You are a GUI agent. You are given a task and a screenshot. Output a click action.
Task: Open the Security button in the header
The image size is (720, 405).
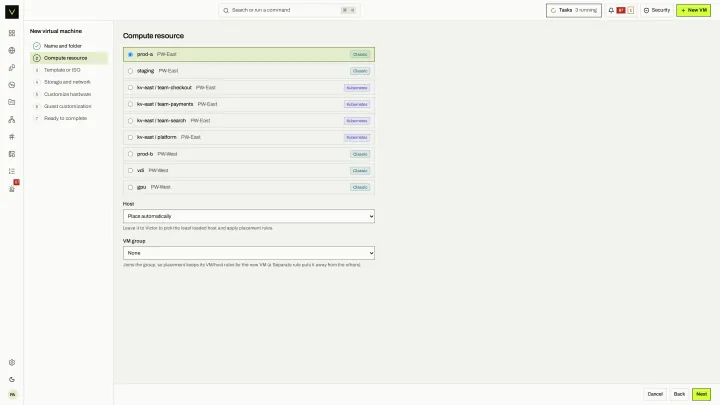pos(657,10)
